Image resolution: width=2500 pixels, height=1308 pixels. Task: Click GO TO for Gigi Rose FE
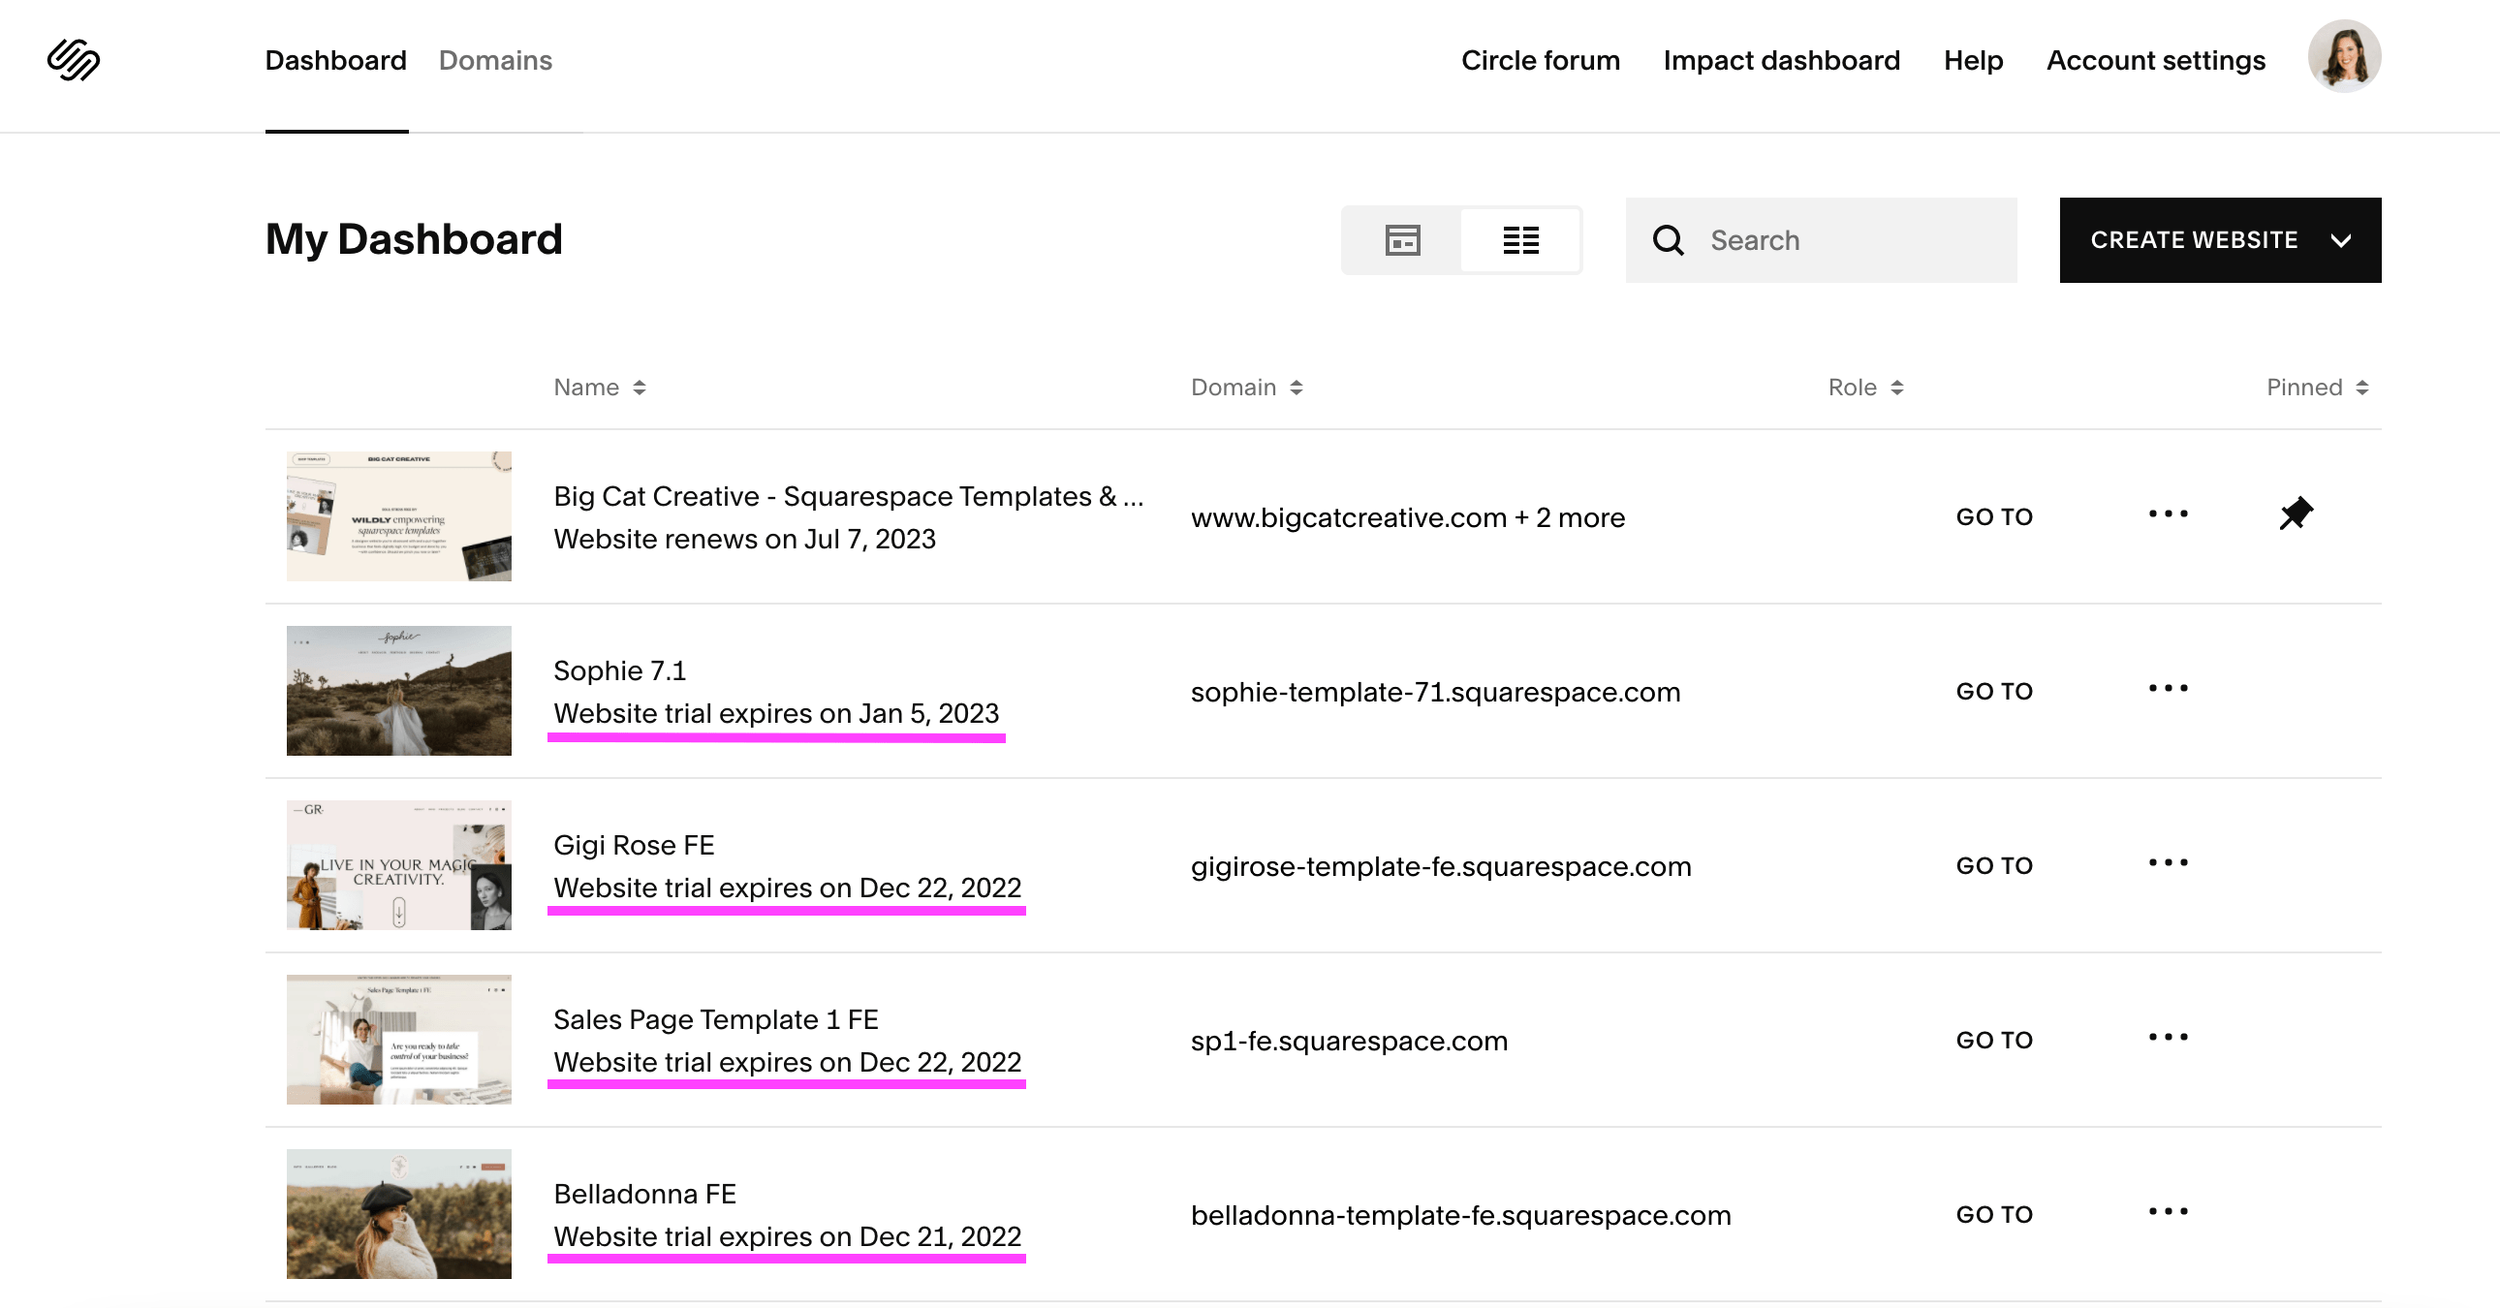pos(1994,864)
